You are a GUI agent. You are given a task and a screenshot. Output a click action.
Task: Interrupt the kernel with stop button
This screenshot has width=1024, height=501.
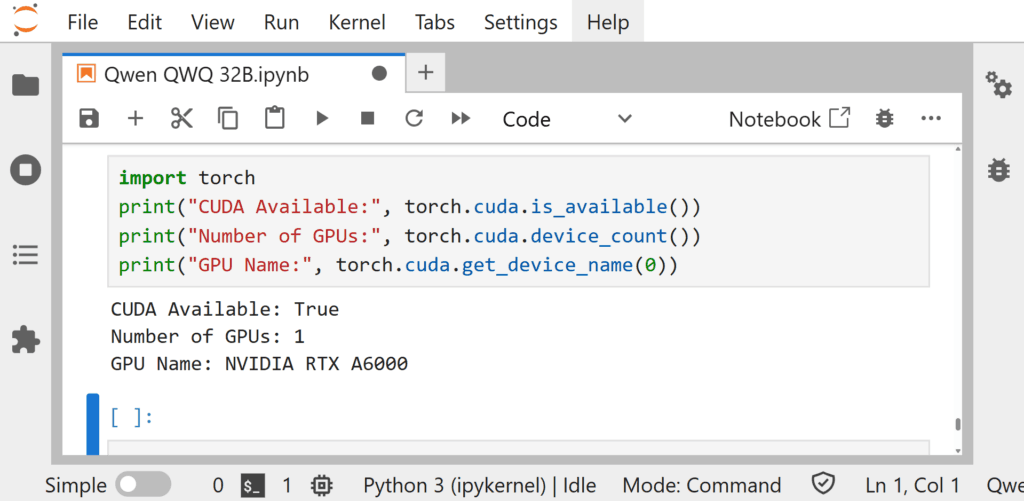coord(367,119)
